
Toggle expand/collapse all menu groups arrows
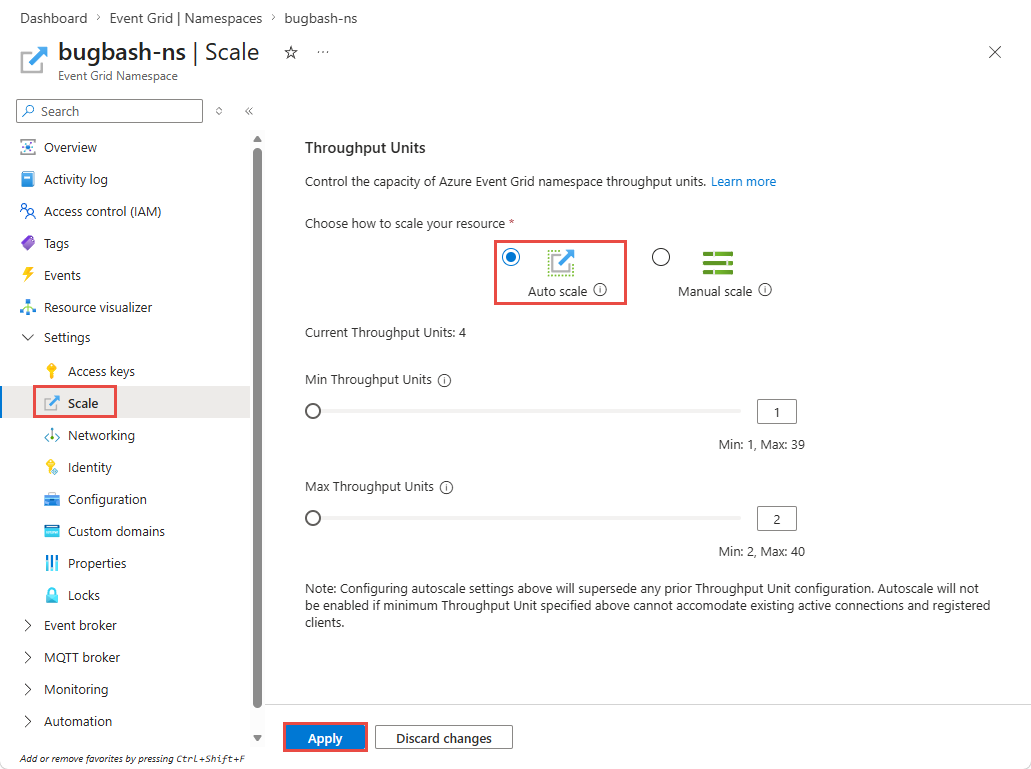click(219, 111)
